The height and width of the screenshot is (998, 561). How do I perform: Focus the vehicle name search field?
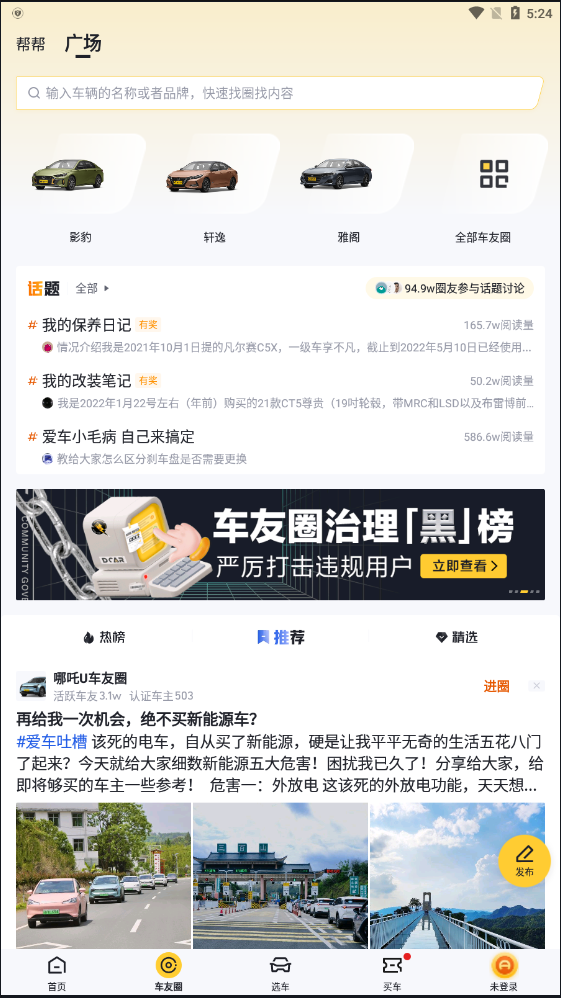(280, 93)
